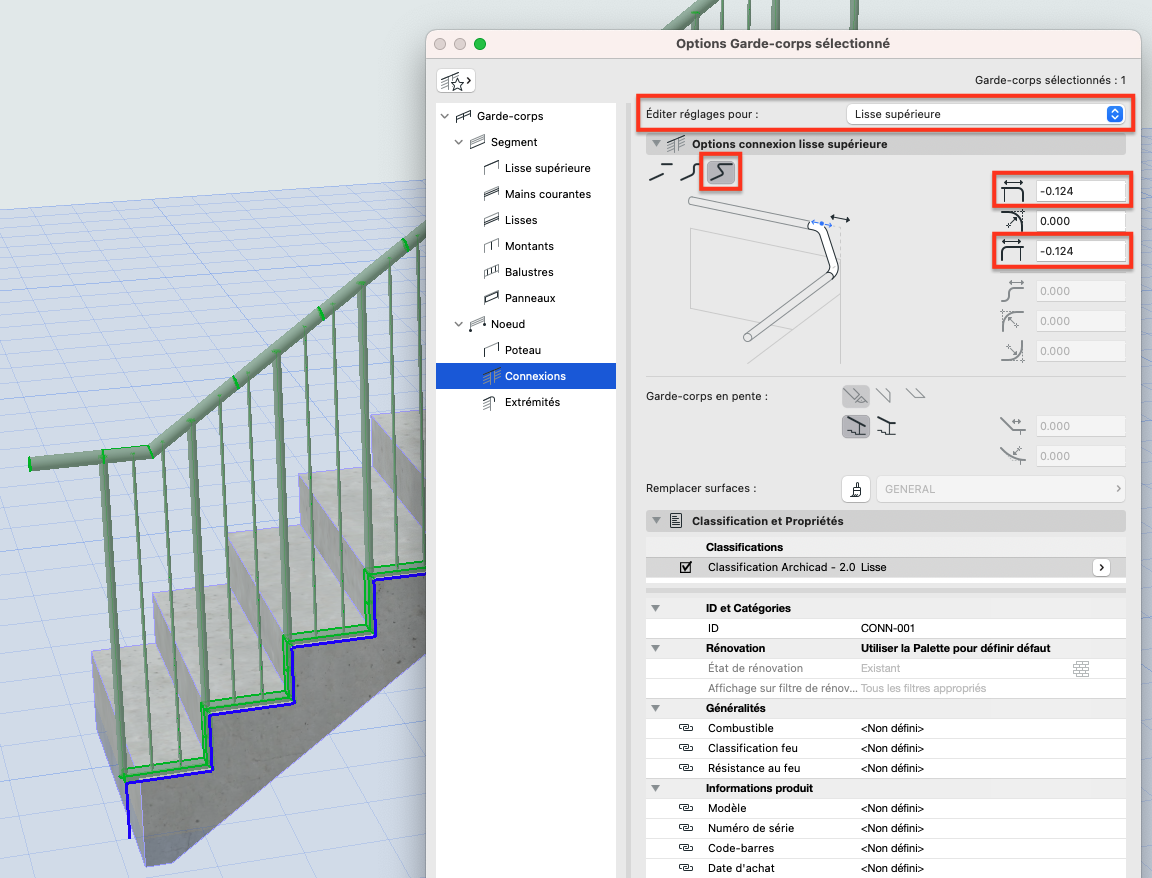This screenshot has height=878, width=1152.
Task: Click the Date d'achat link icon
Action: pyautogui.click(x=685, y=868)
